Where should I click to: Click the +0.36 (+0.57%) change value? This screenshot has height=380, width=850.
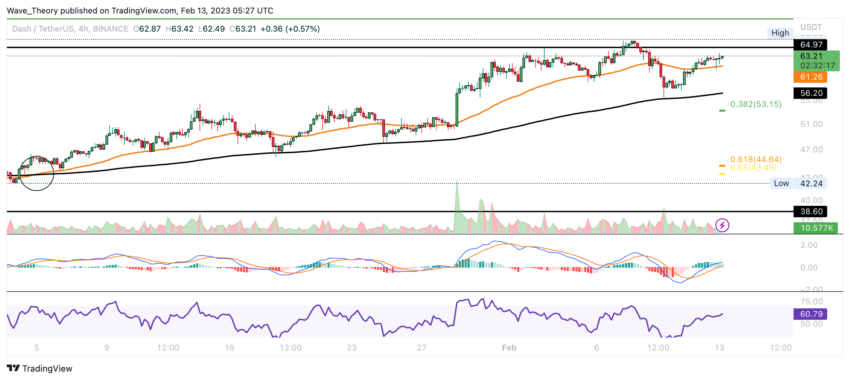(289, 28)
